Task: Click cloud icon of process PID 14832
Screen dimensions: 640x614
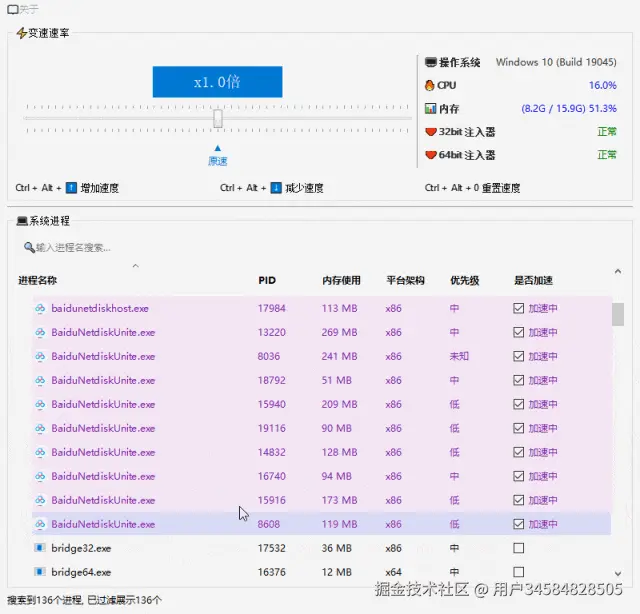Action: [x=40, y=452]
